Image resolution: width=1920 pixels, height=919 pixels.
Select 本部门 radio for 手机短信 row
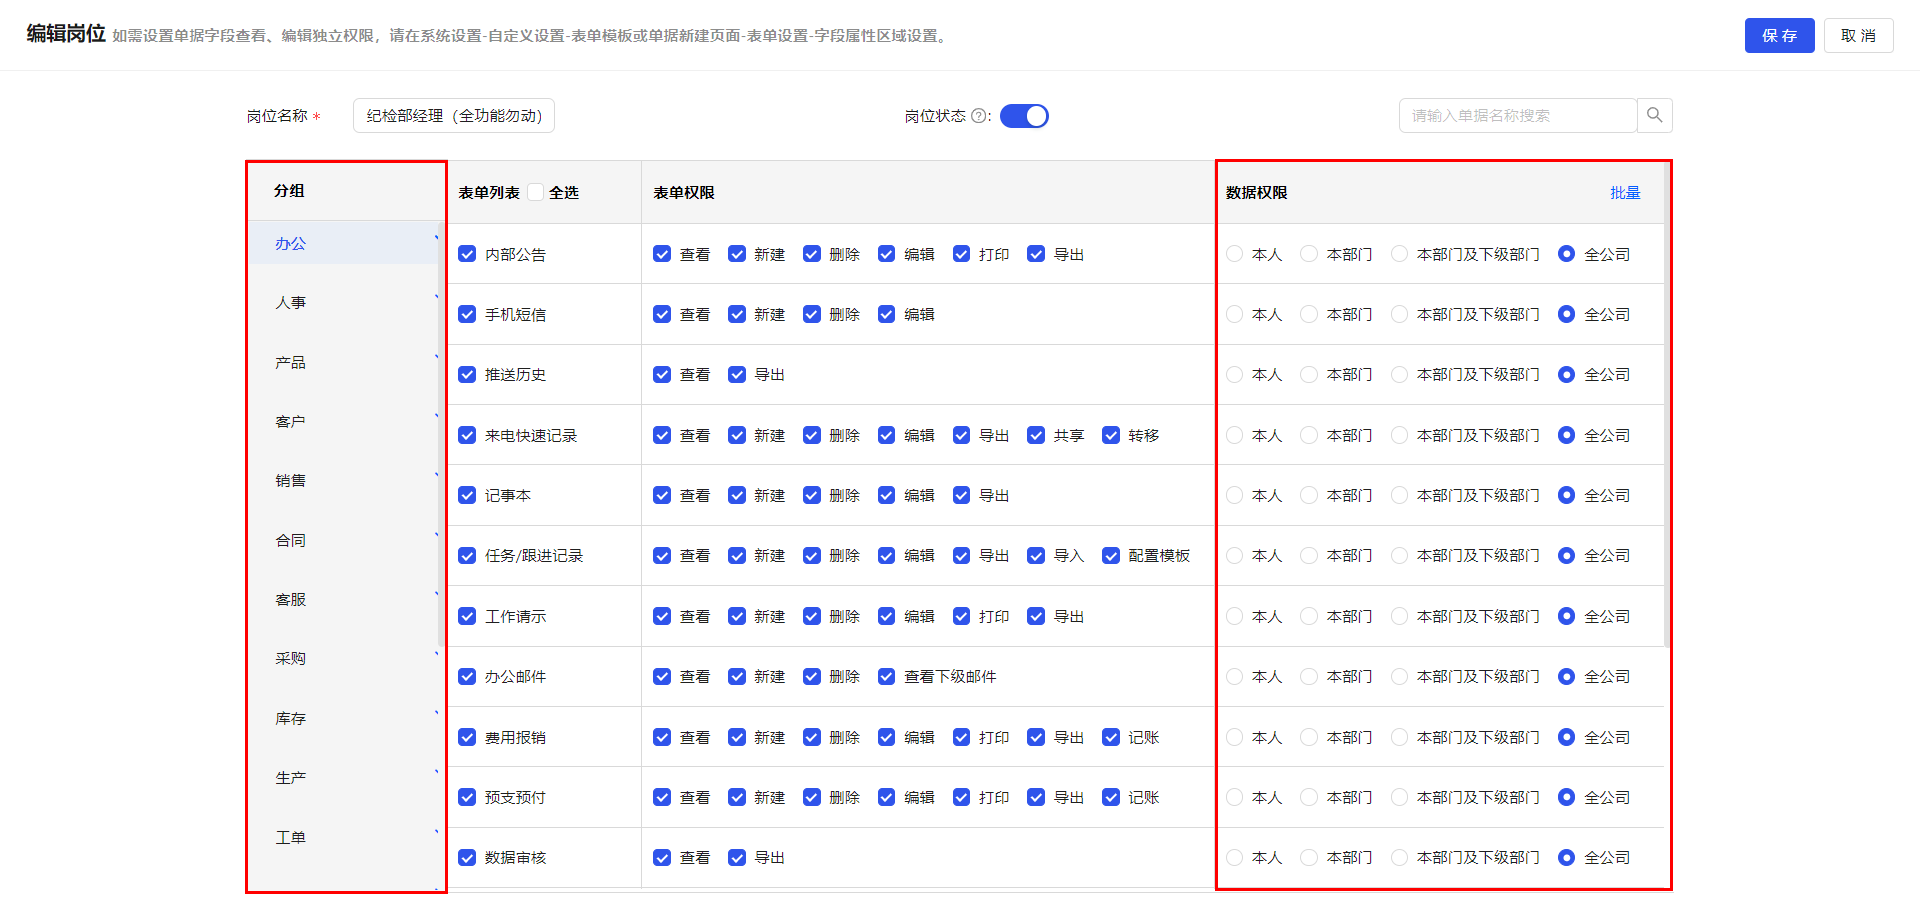coord(1309,314)
